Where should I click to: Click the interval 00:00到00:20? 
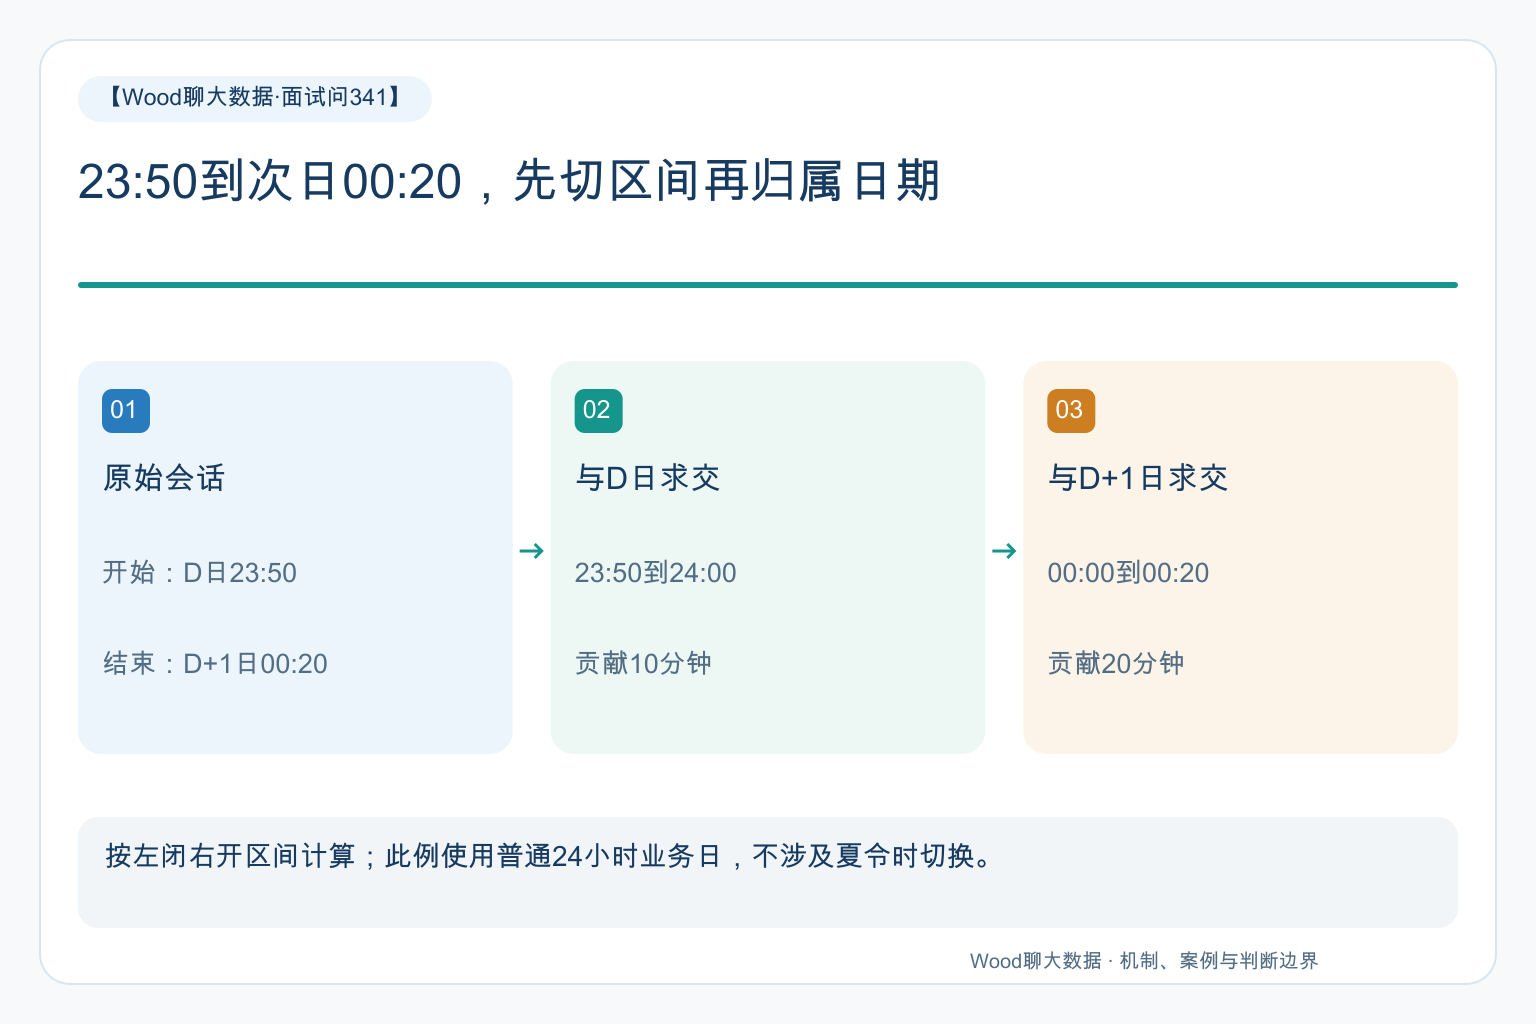pos(1128,573)
